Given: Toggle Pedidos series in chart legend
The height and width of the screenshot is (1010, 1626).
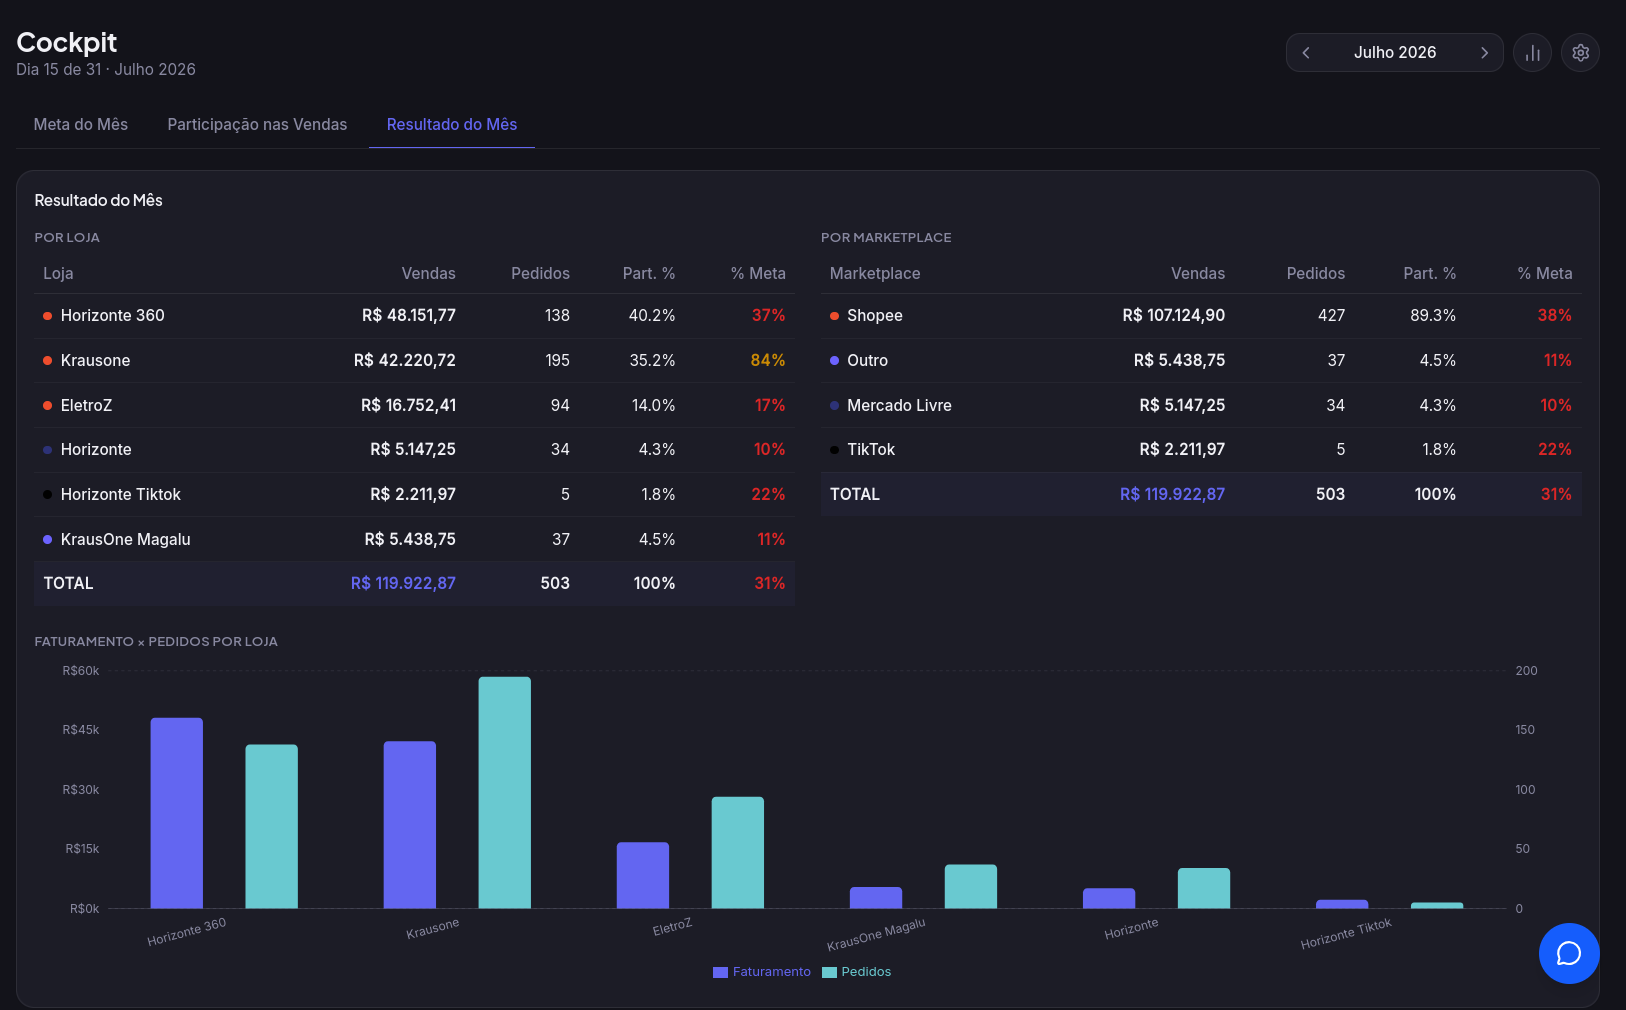Looking at the screenshot, I should tap(856, 972).
